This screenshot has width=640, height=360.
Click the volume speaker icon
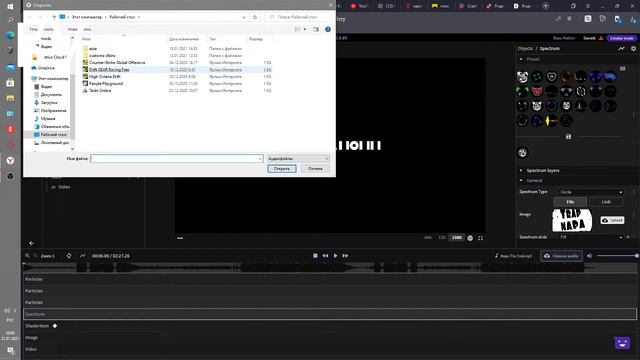[589, 256]
